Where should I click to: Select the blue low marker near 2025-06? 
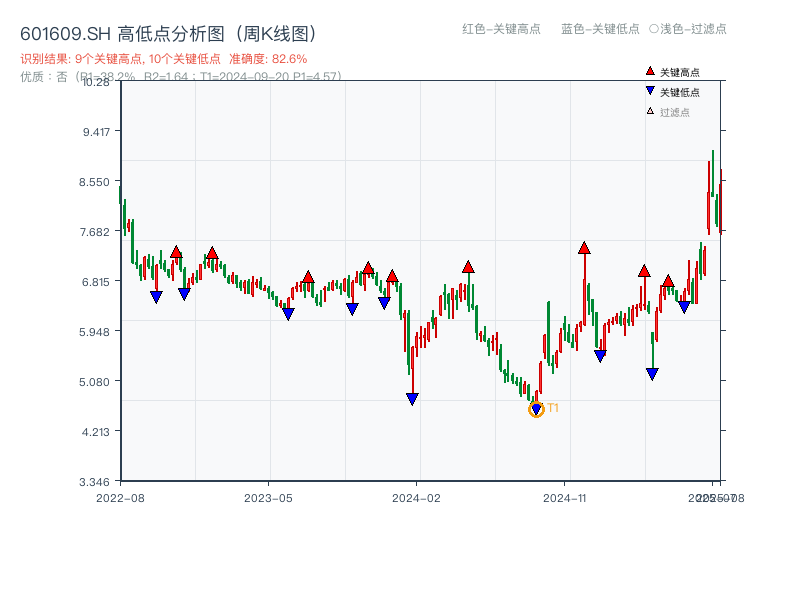pos(684,307)
